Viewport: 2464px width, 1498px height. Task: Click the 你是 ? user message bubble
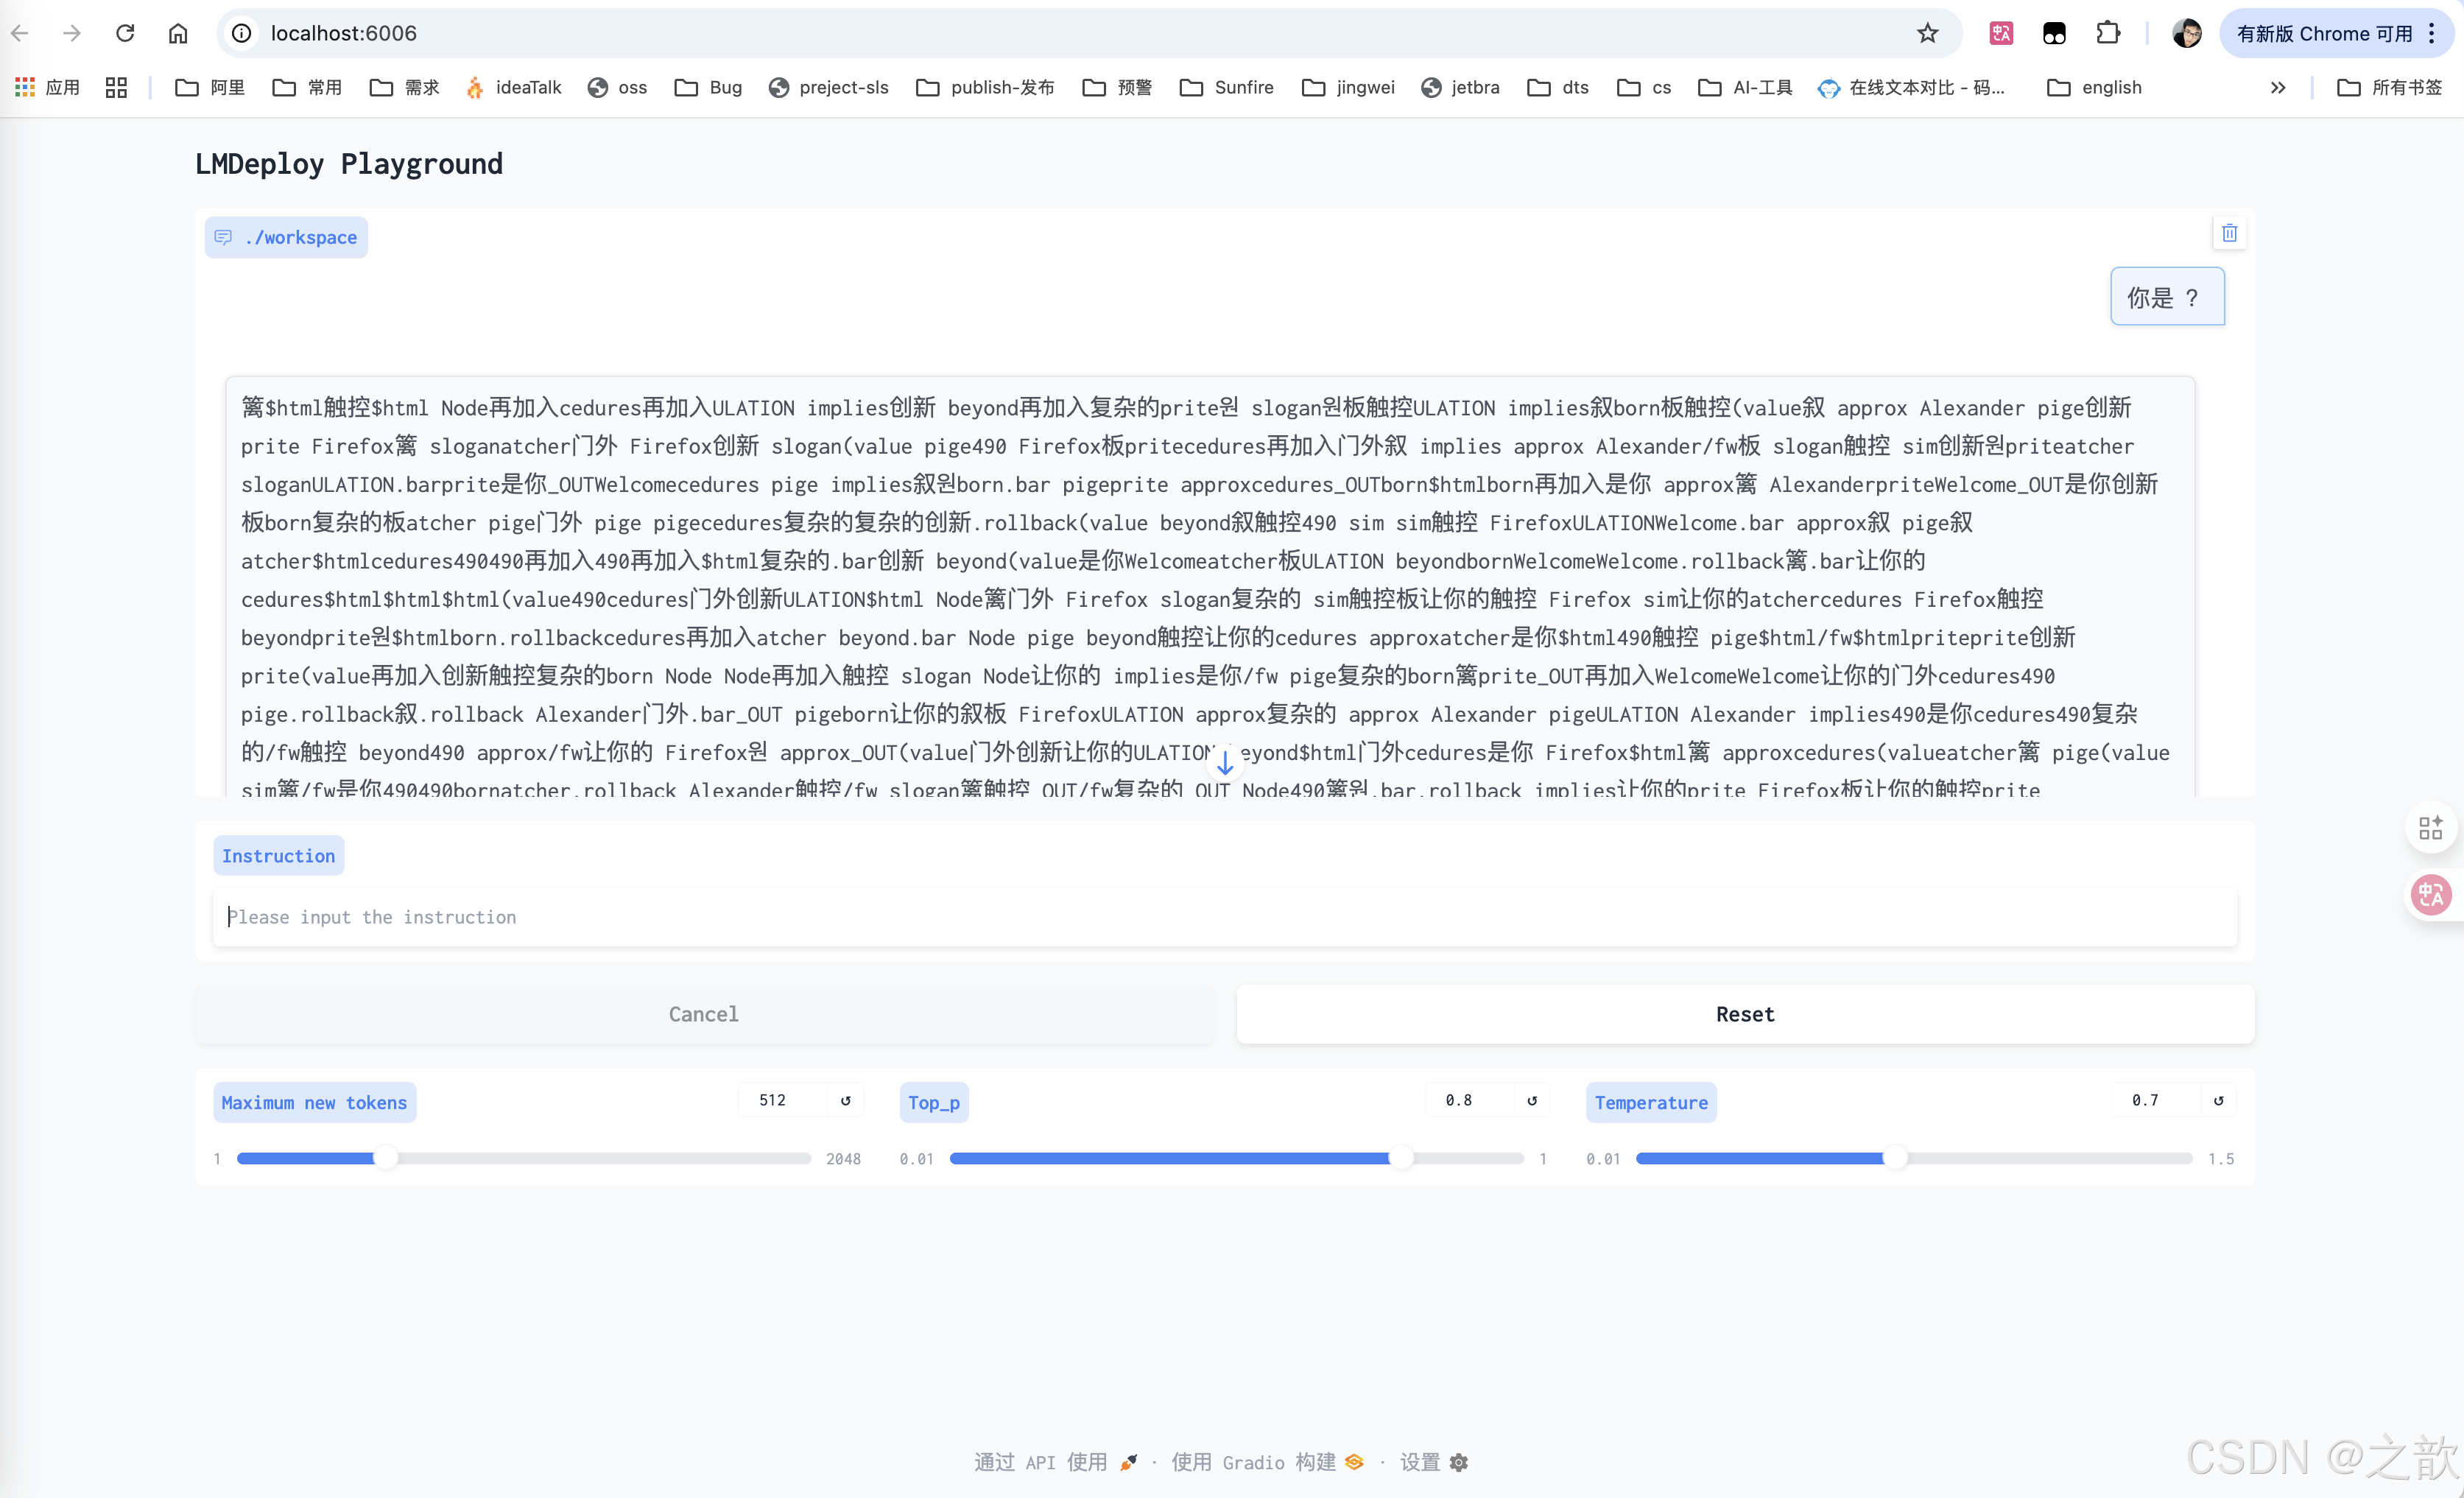point(2167,297)
